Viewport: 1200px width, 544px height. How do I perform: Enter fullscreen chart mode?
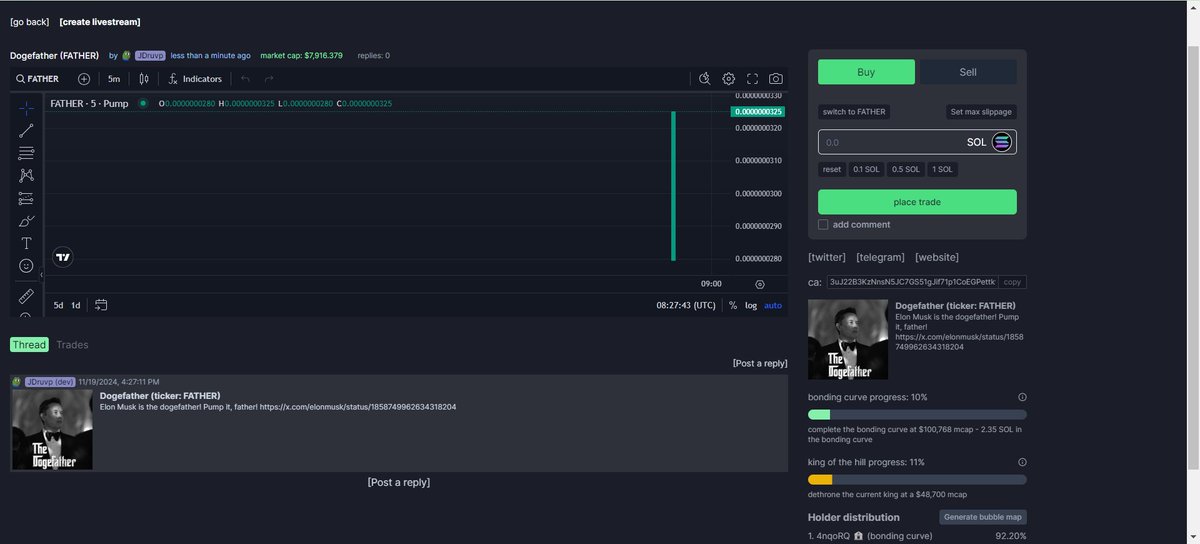(752, 79)
